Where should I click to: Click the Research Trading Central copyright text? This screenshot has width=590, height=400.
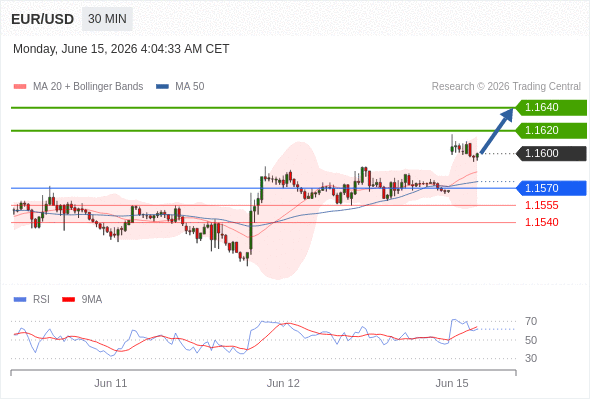pos(506,87)
